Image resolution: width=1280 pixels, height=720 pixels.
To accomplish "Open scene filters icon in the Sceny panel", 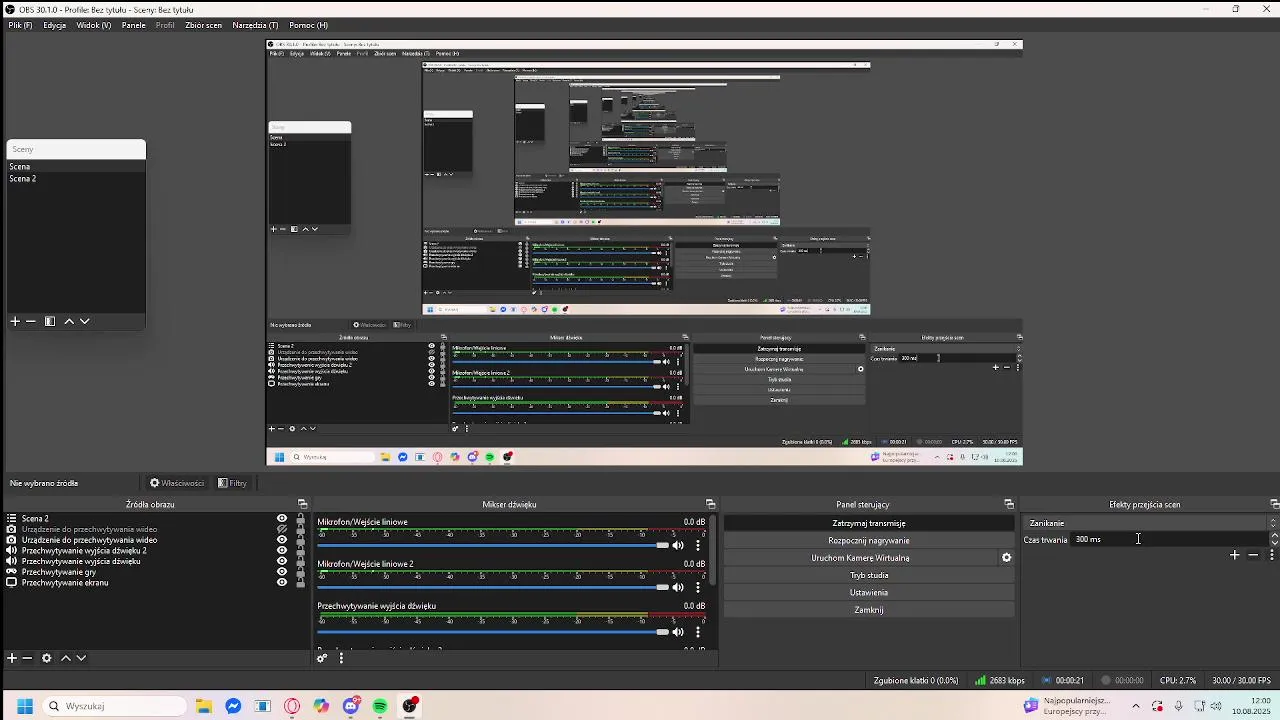I will [x=50, y=321].
